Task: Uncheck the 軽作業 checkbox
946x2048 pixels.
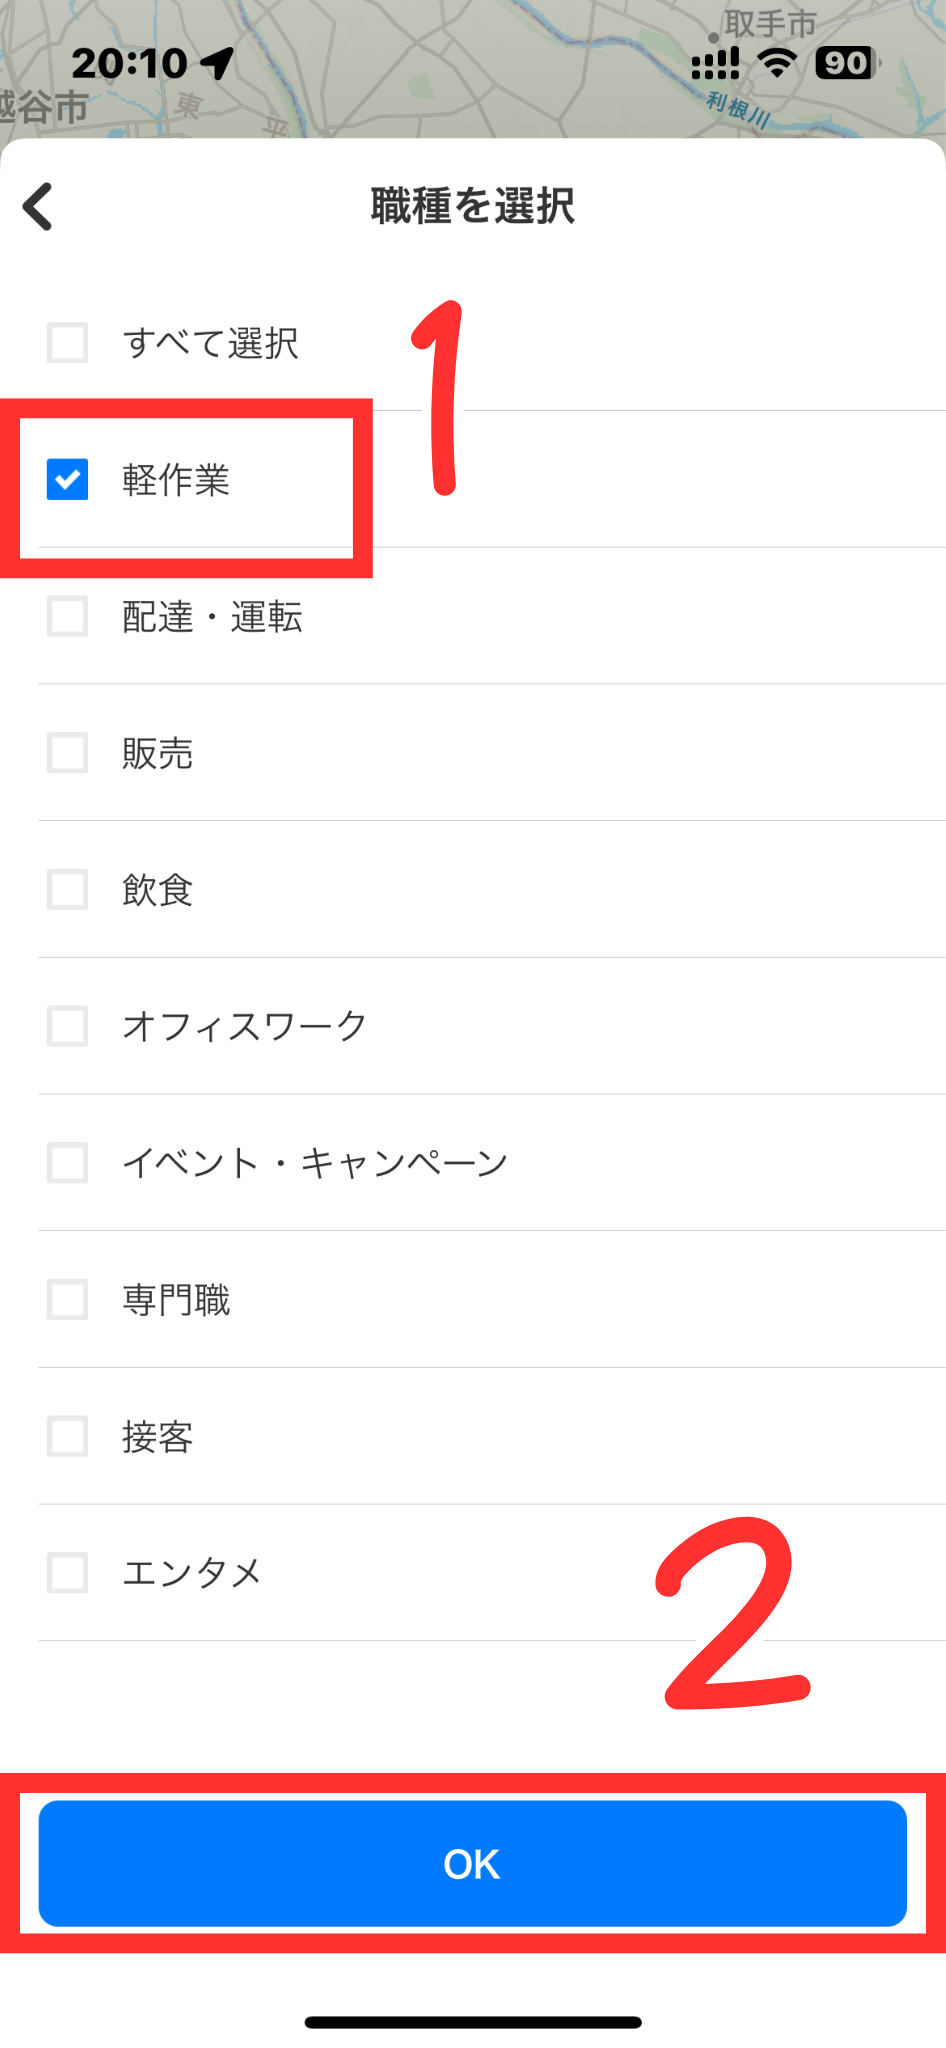Action: point(68,480)
